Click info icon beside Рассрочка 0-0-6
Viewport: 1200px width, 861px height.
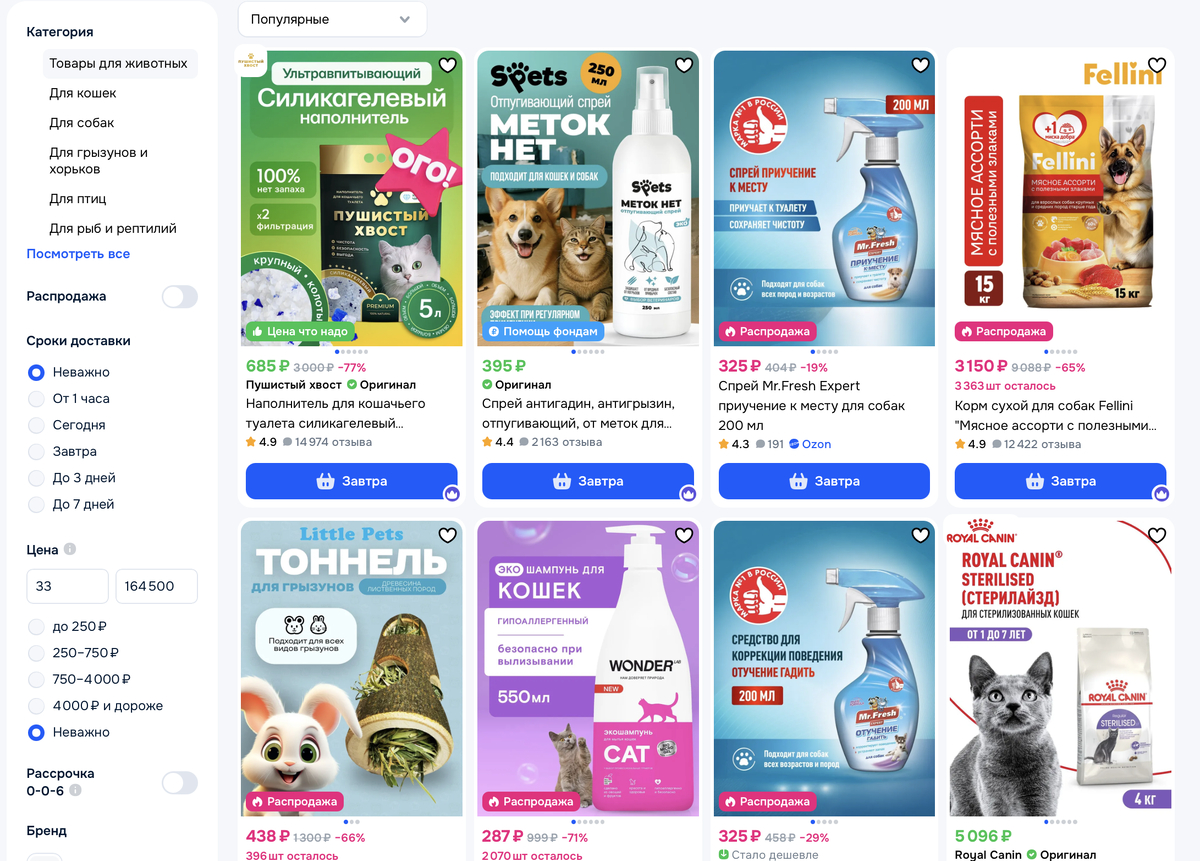click(x=75, y=790)
